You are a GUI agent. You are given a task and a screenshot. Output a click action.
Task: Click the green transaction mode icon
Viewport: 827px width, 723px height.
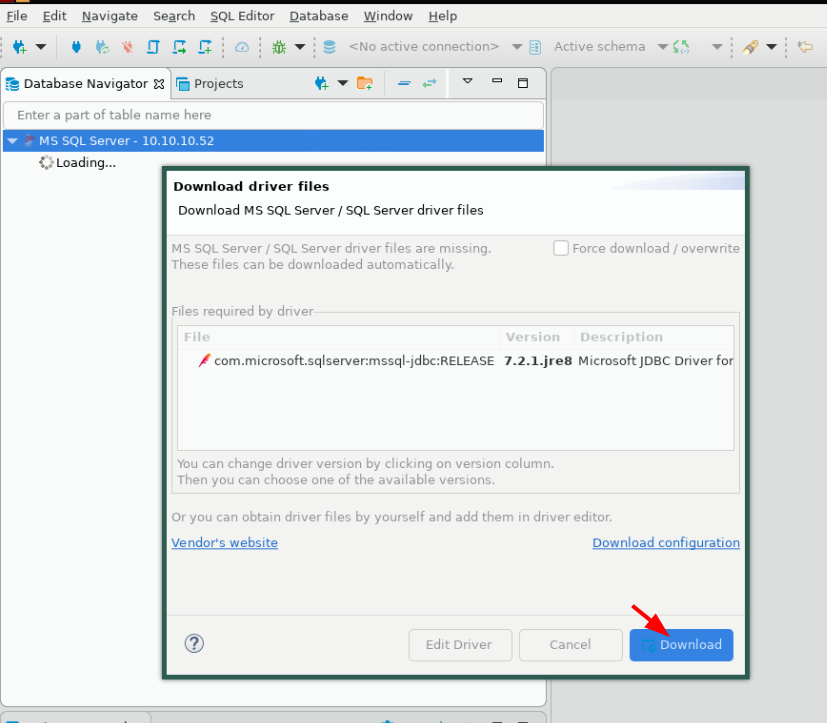(681, 47)
